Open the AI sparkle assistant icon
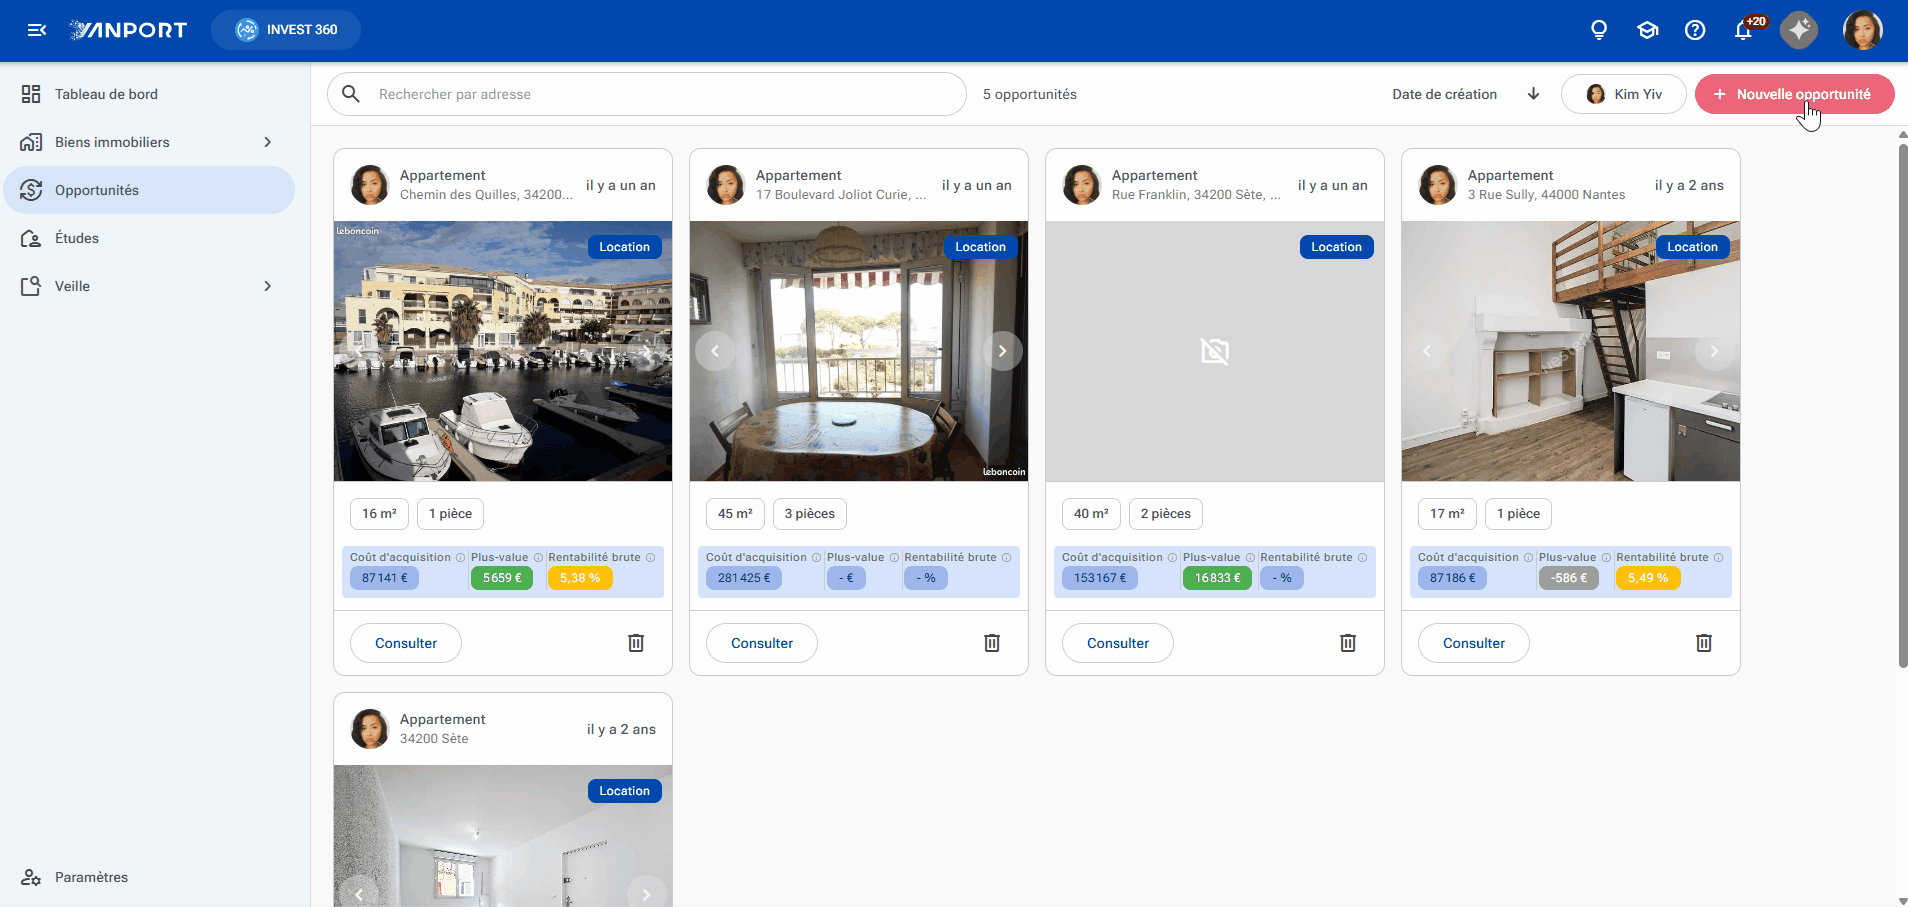The image size is (1908, 907). 1799,30
